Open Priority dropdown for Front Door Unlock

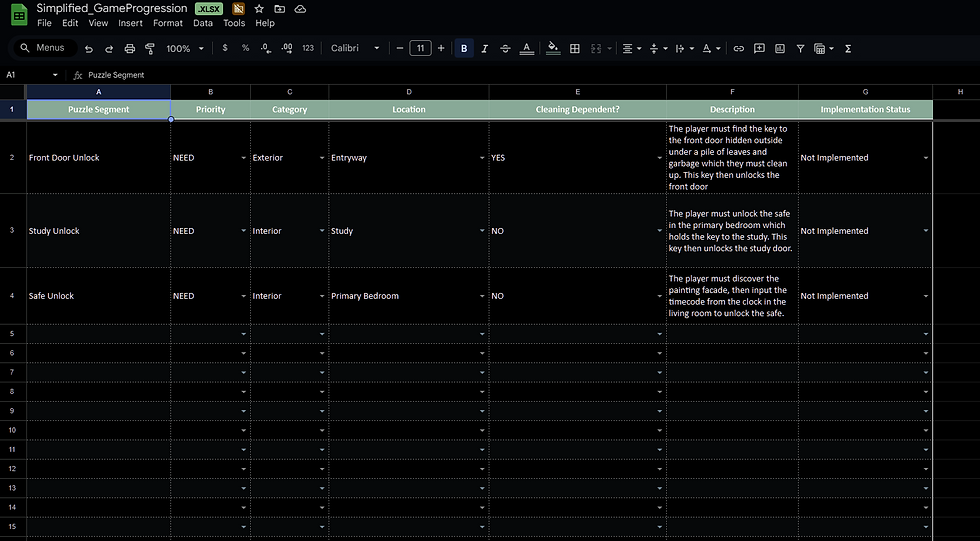pyautogui.click(x=243, y=158)
